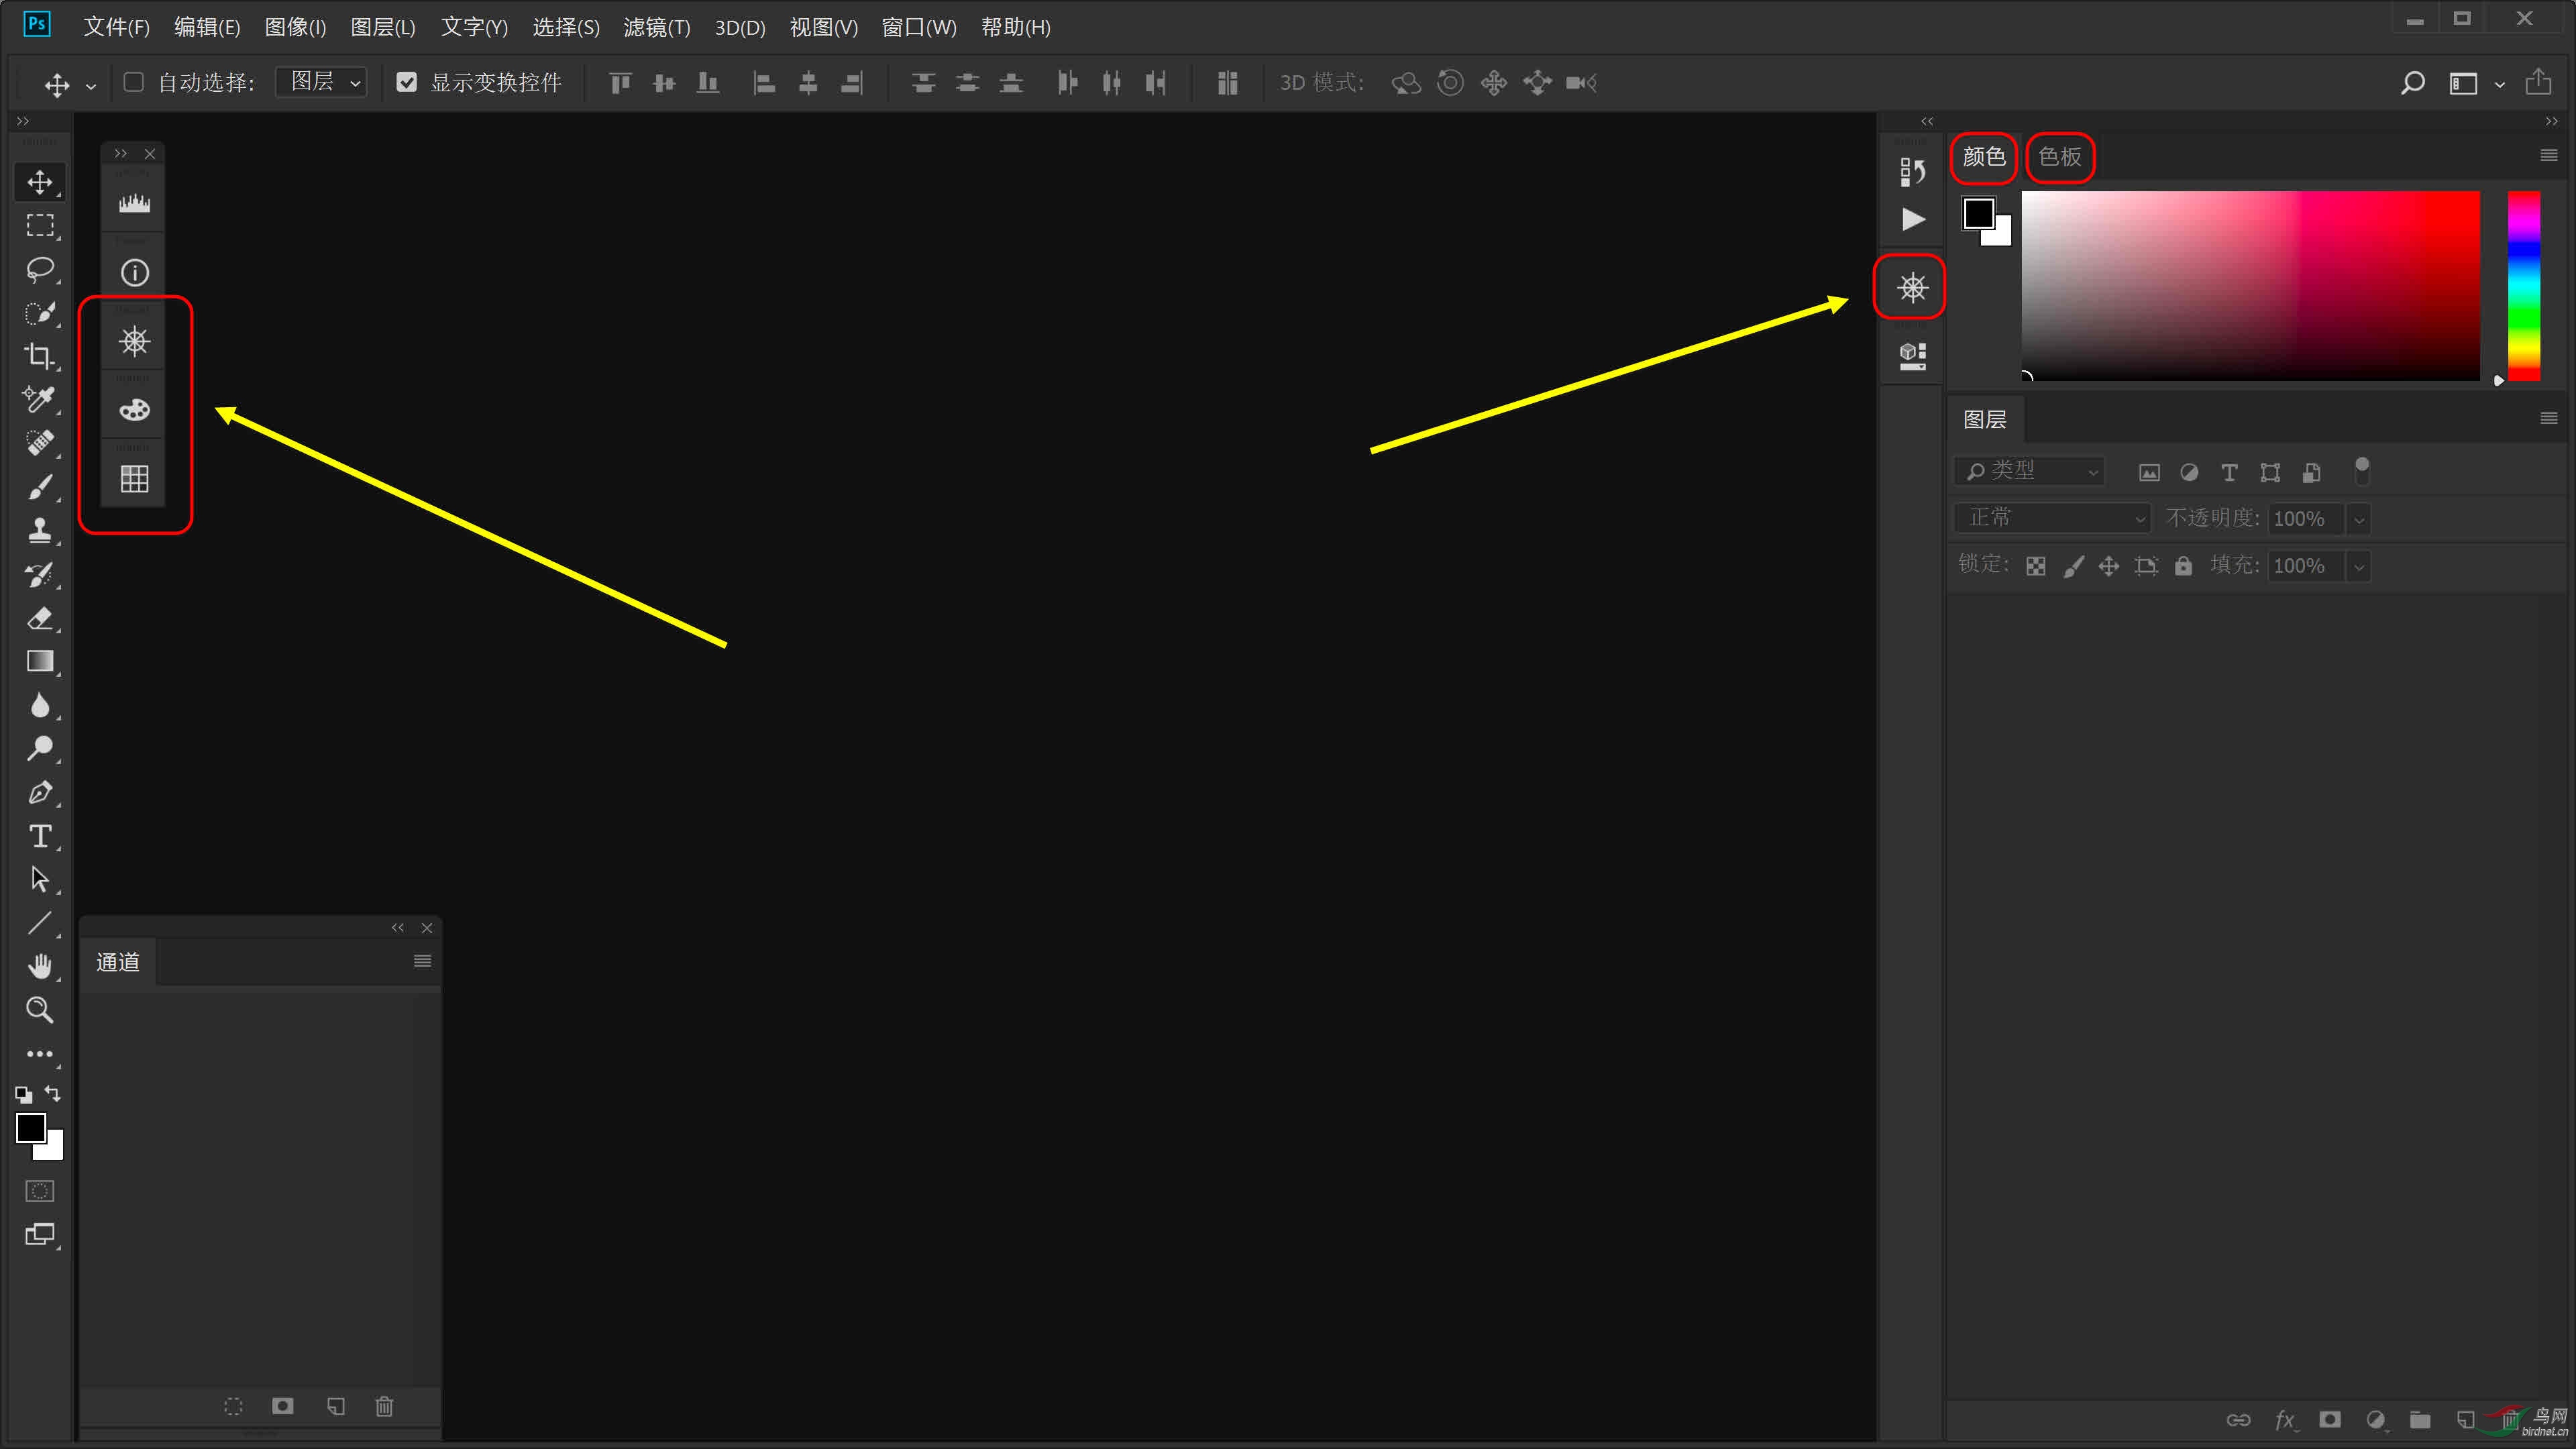The width and height of the screenshot is (2576, 1449).
Task: Open the 图层 auto-select dropdown
Action: pos(322,82)
